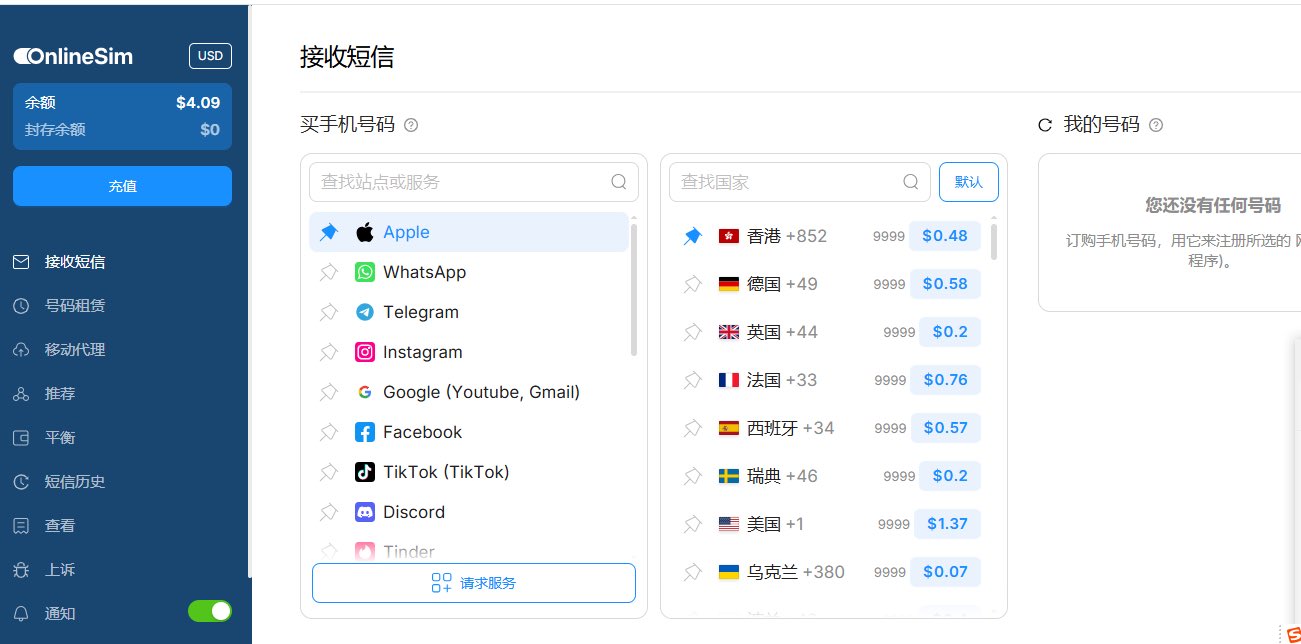Click help icon beside 我的号码
This screenshot has height=644, width=1301.
click(1156, 125)
